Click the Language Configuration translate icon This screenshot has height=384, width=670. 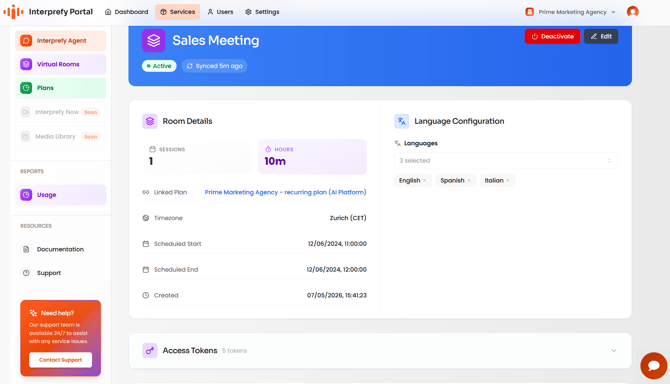[x=402, y=121]
